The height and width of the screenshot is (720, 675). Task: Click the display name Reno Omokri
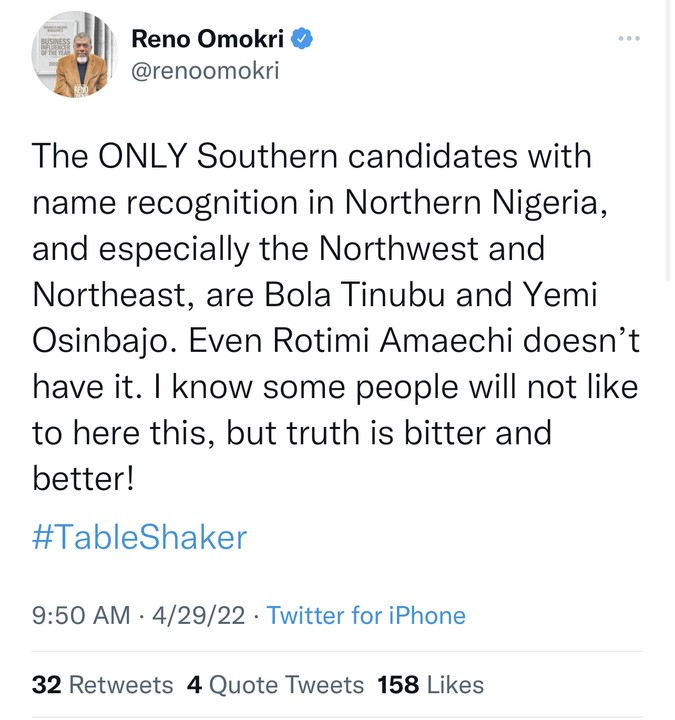point(210,39)
